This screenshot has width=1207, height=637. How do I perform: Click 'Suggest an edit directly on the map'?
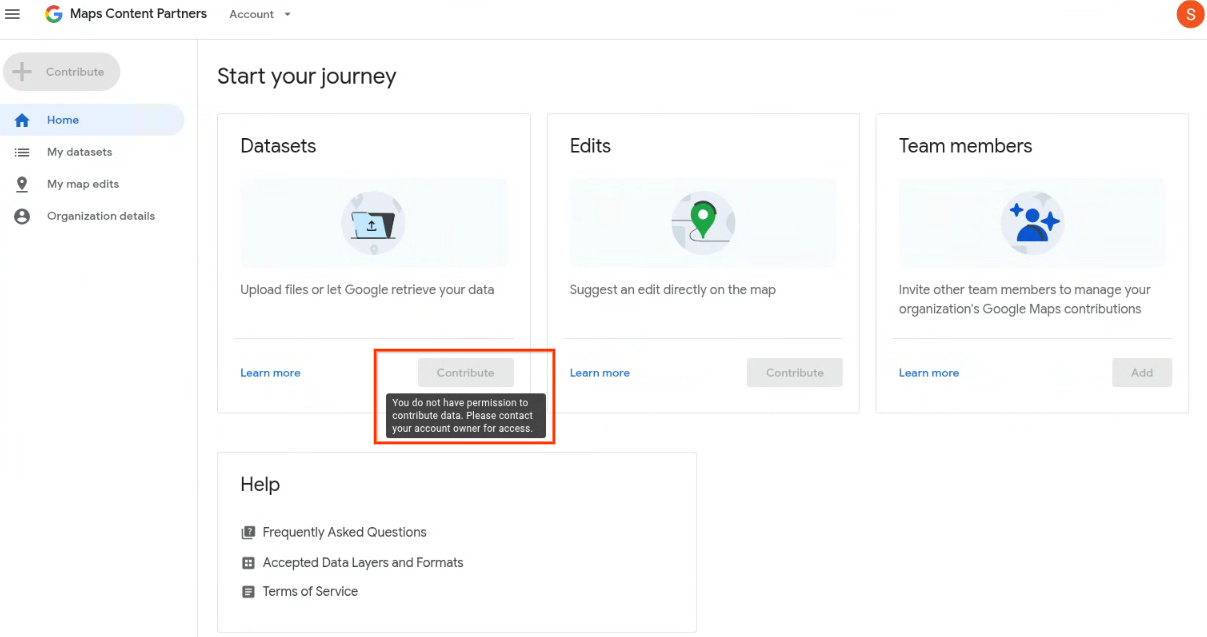tap(673, 290)
